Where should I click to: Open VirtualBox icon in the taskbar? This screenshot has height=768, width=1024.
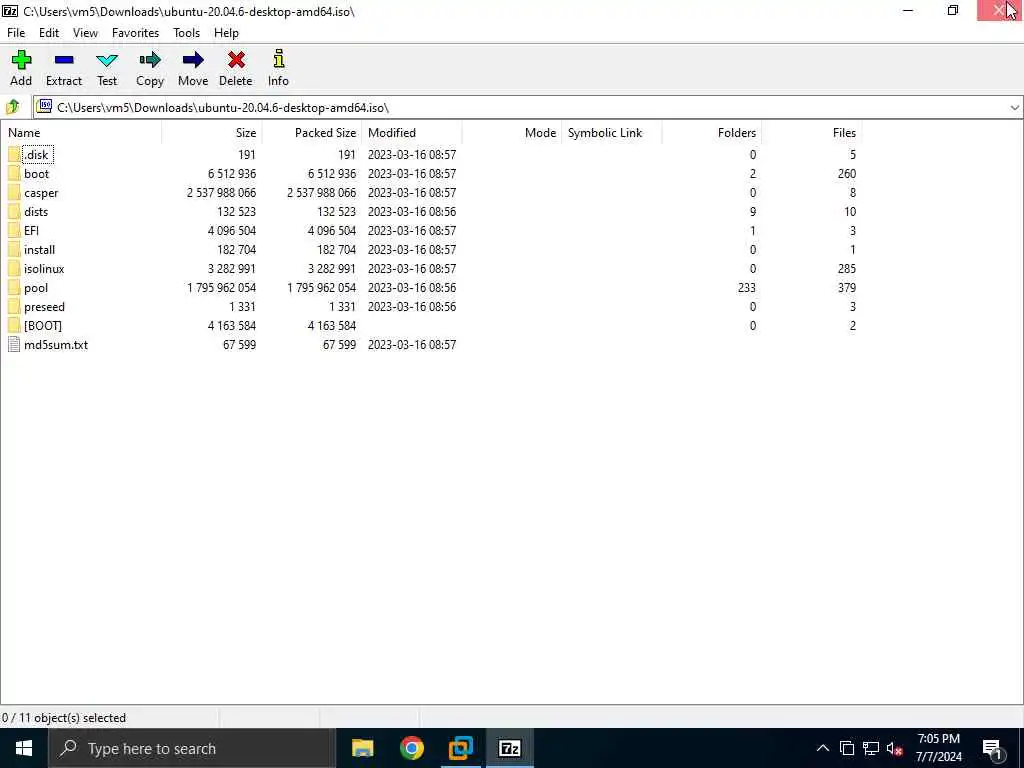(460, 748)
